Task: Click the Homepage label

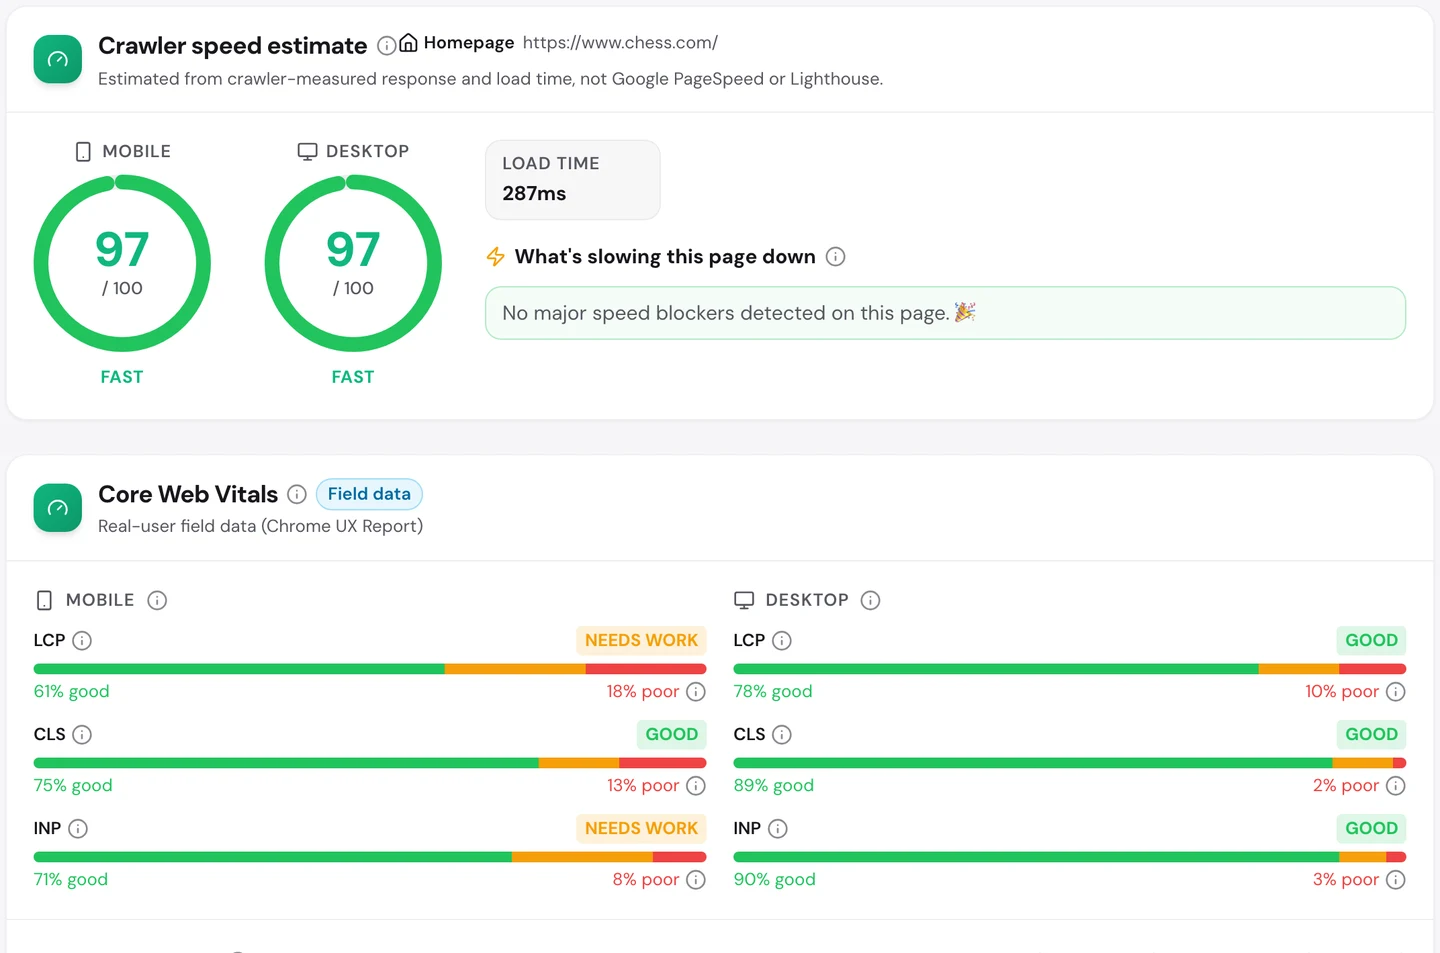Action: tap(469, 43)
